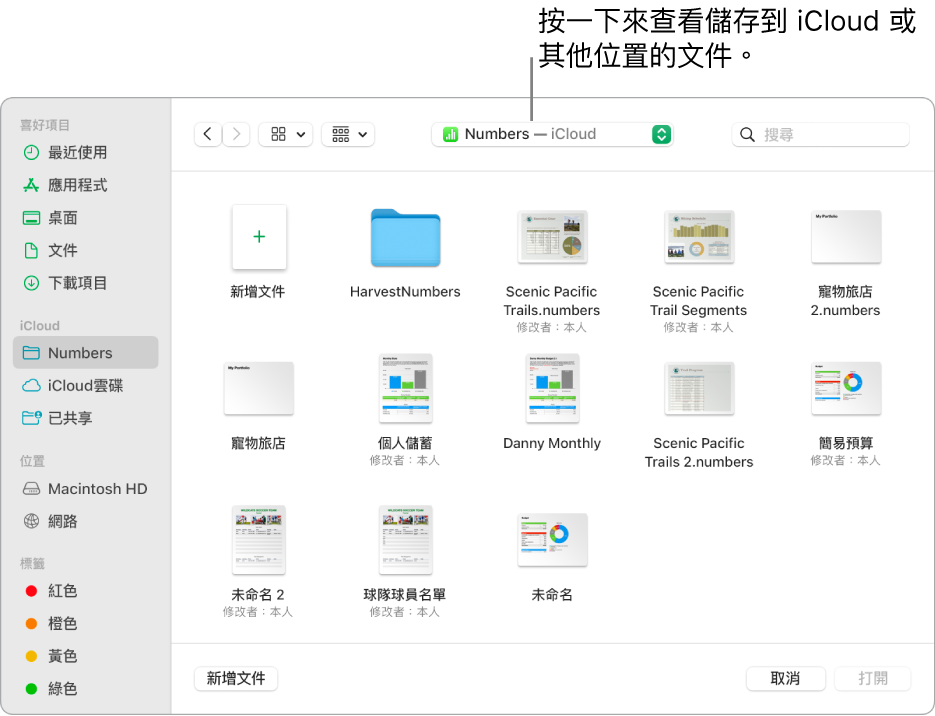
Task: Go to 下載項目 in sidebar
Action: pyautogui.click(x=77, y=283)
